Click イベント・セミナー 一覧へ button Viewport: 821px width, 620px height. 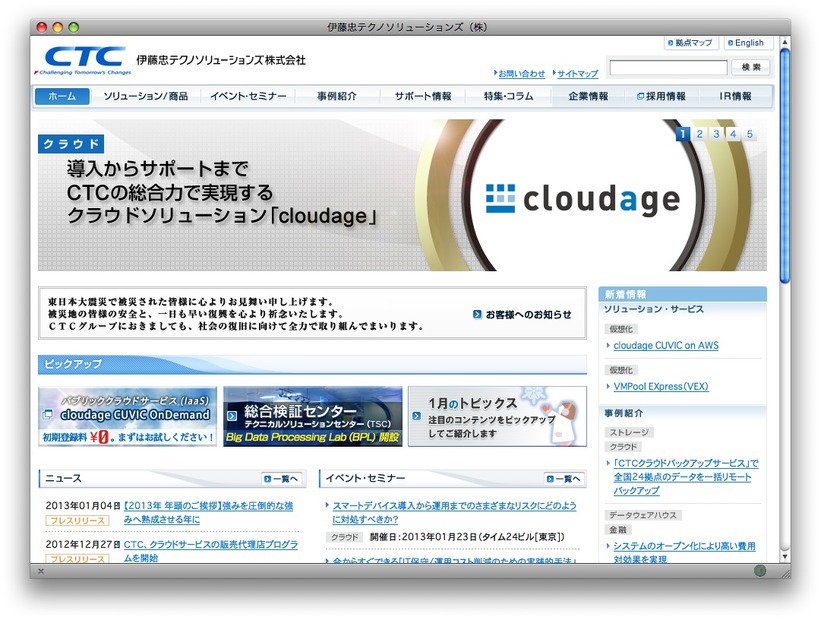[x=564, y=479]
